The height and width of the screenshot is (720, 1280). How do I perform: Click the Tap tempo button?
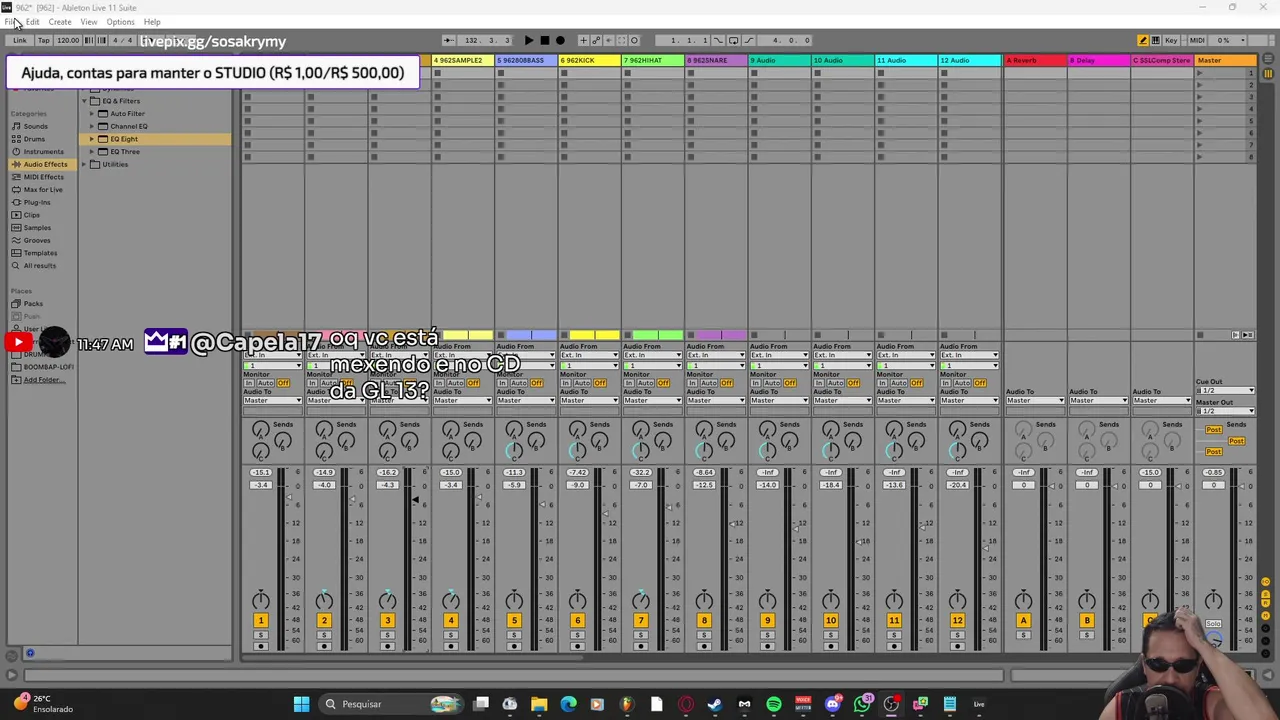tap(44, 41)
